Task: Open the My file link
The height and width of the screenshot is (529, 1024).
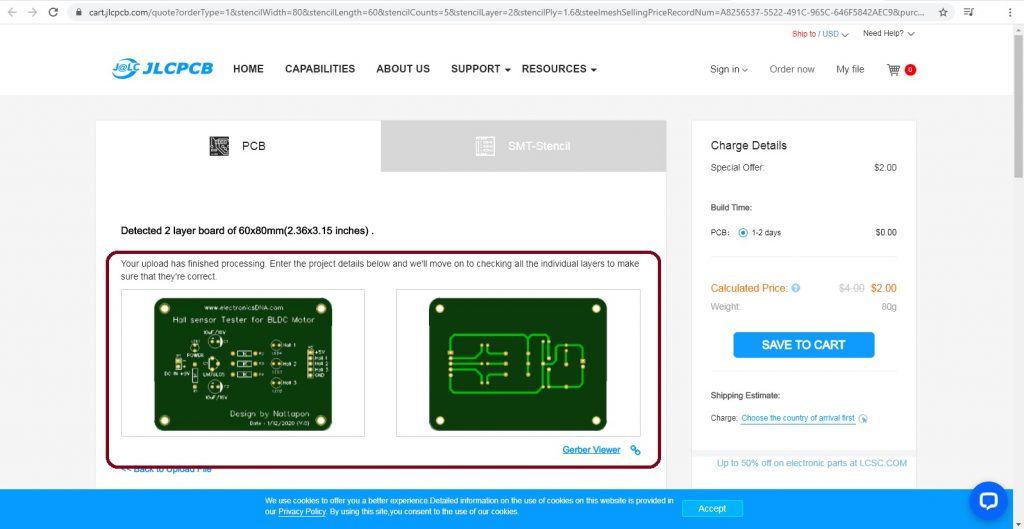Action: (x=850, y=69)
